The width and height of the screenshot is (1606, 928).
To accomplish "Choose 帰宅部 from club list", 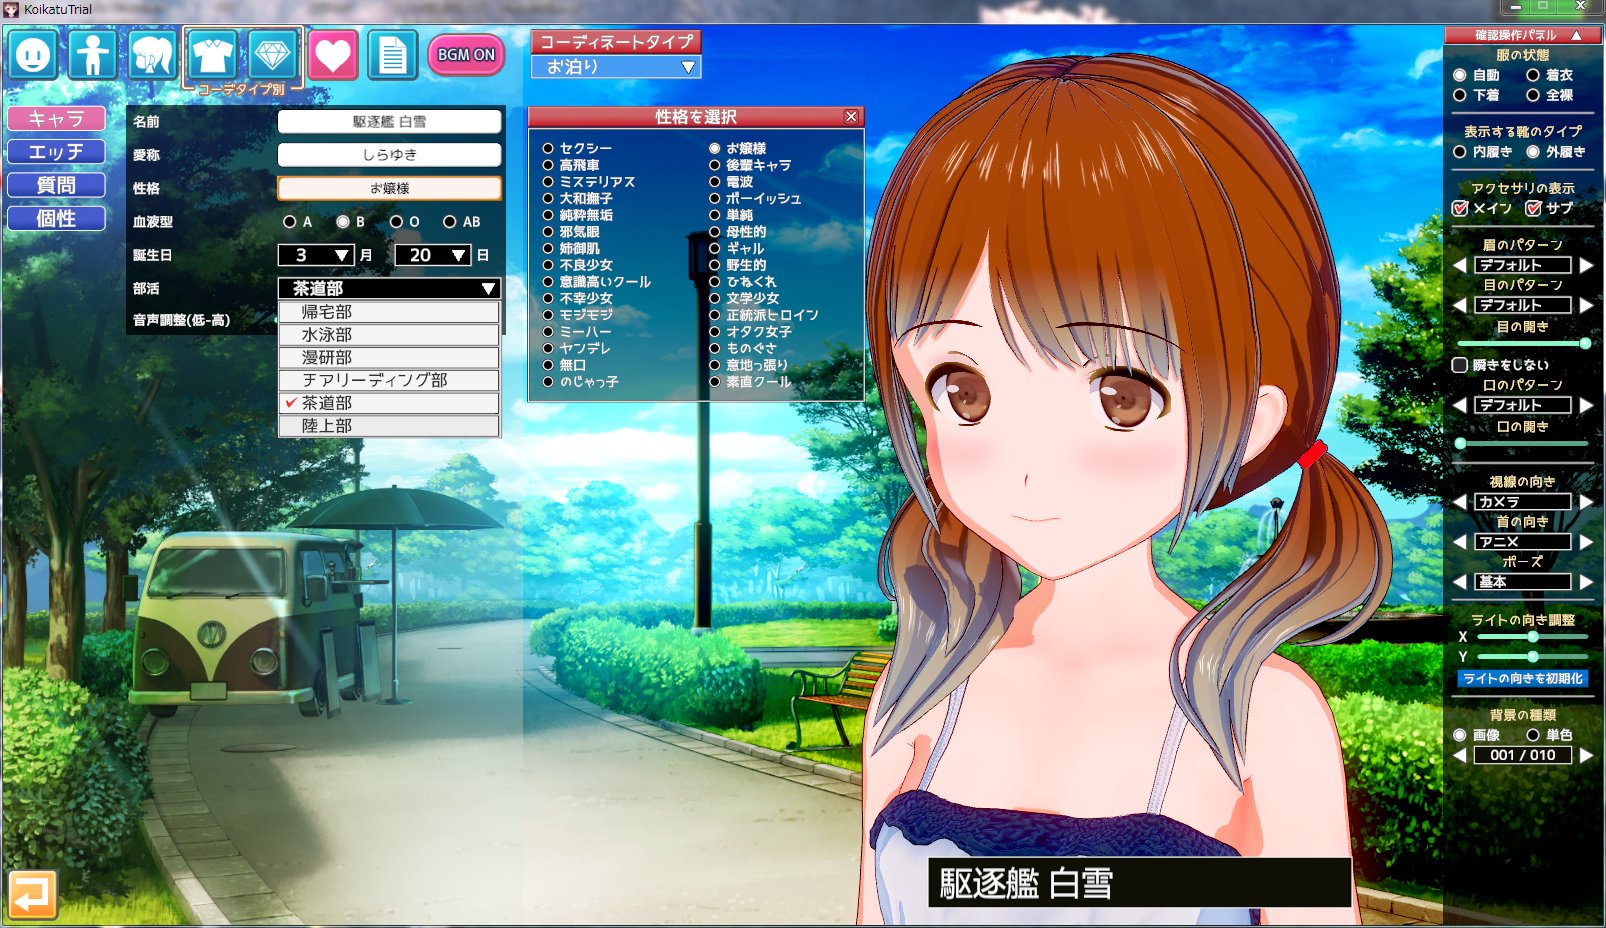I will coord(389,312).
